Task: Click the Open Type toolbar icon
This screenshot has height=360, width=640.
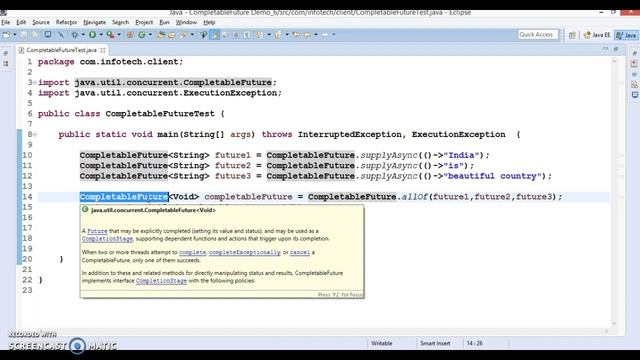Action: click(161, 35)
